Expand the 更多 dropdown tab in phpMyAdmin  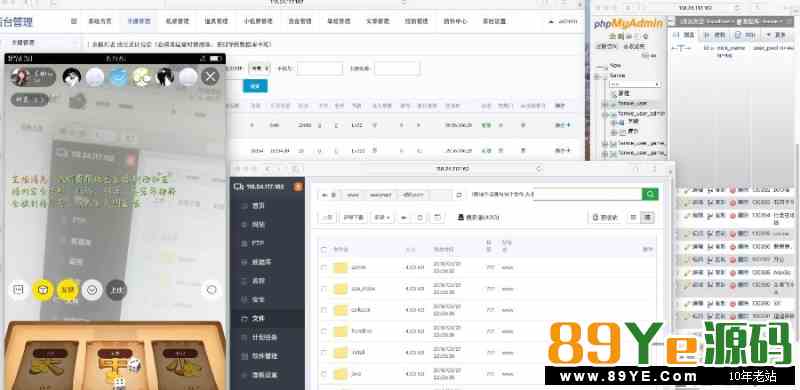pos(776,35)
